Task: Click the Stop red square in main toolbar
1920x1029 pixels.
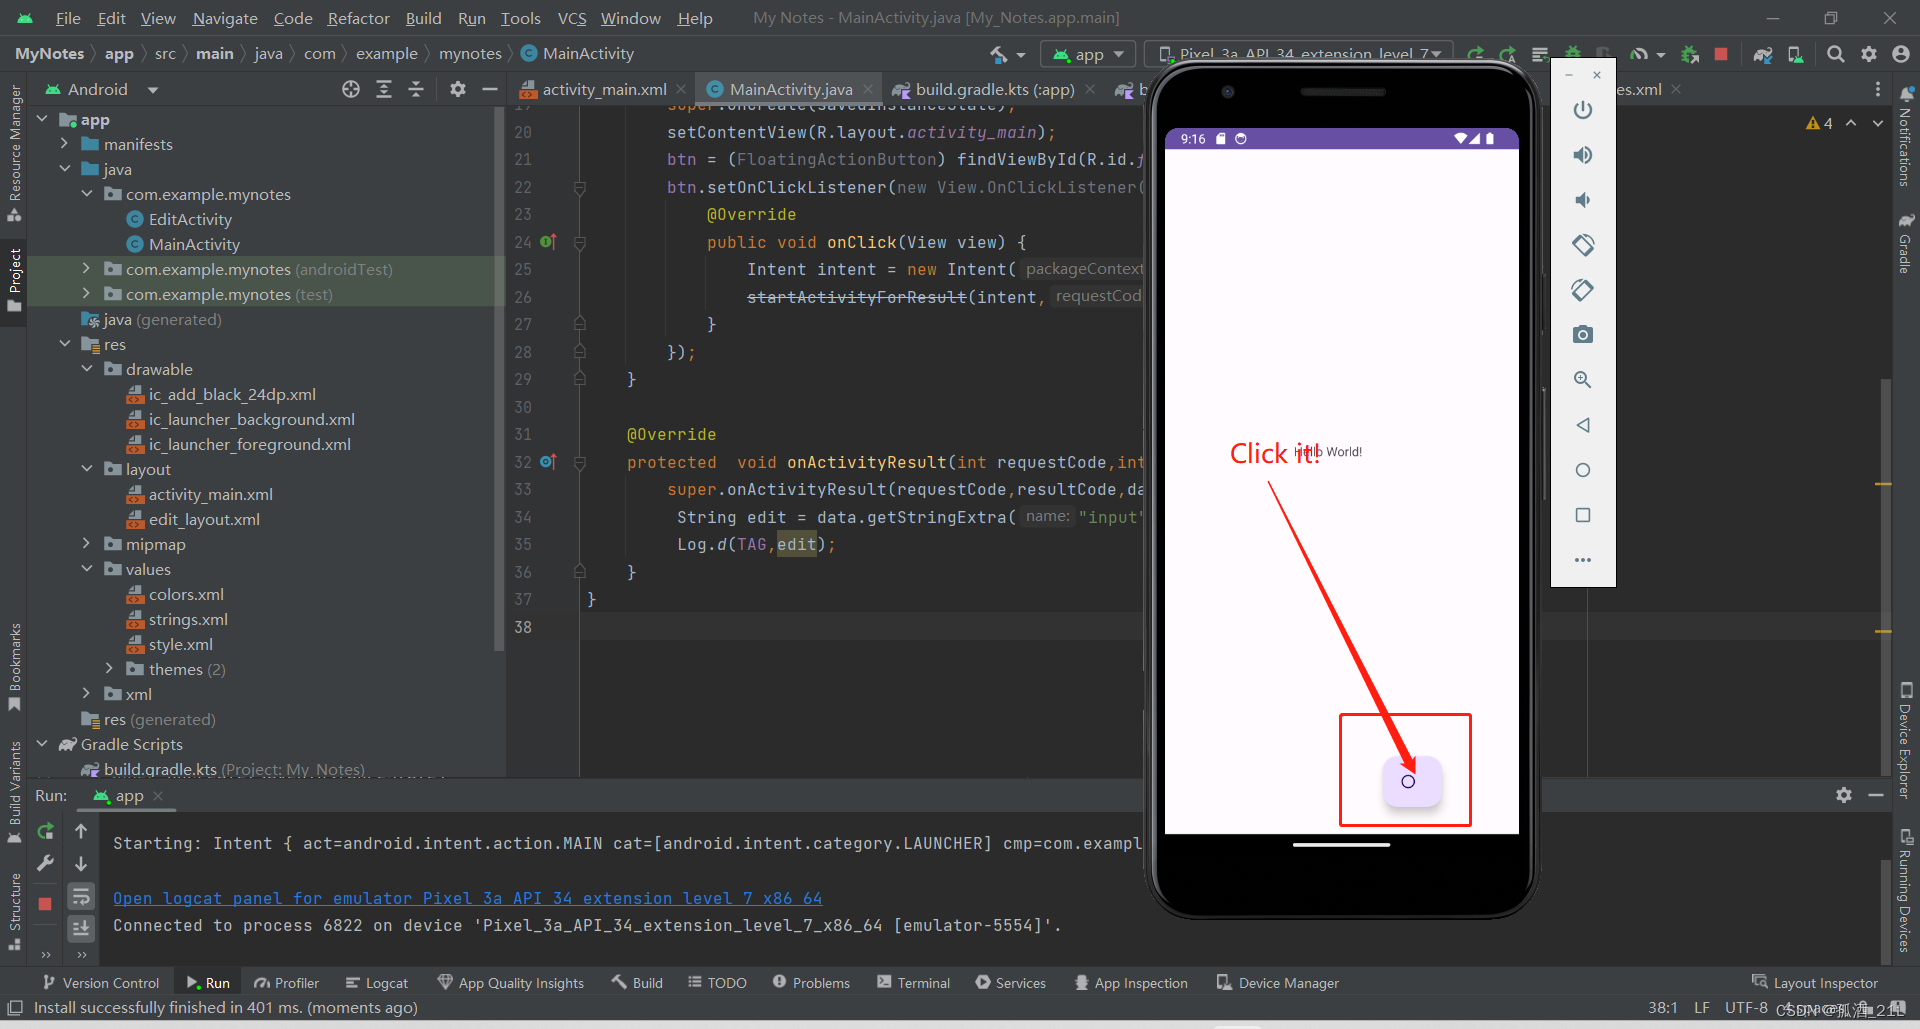Action: [x=1721, y=54]
